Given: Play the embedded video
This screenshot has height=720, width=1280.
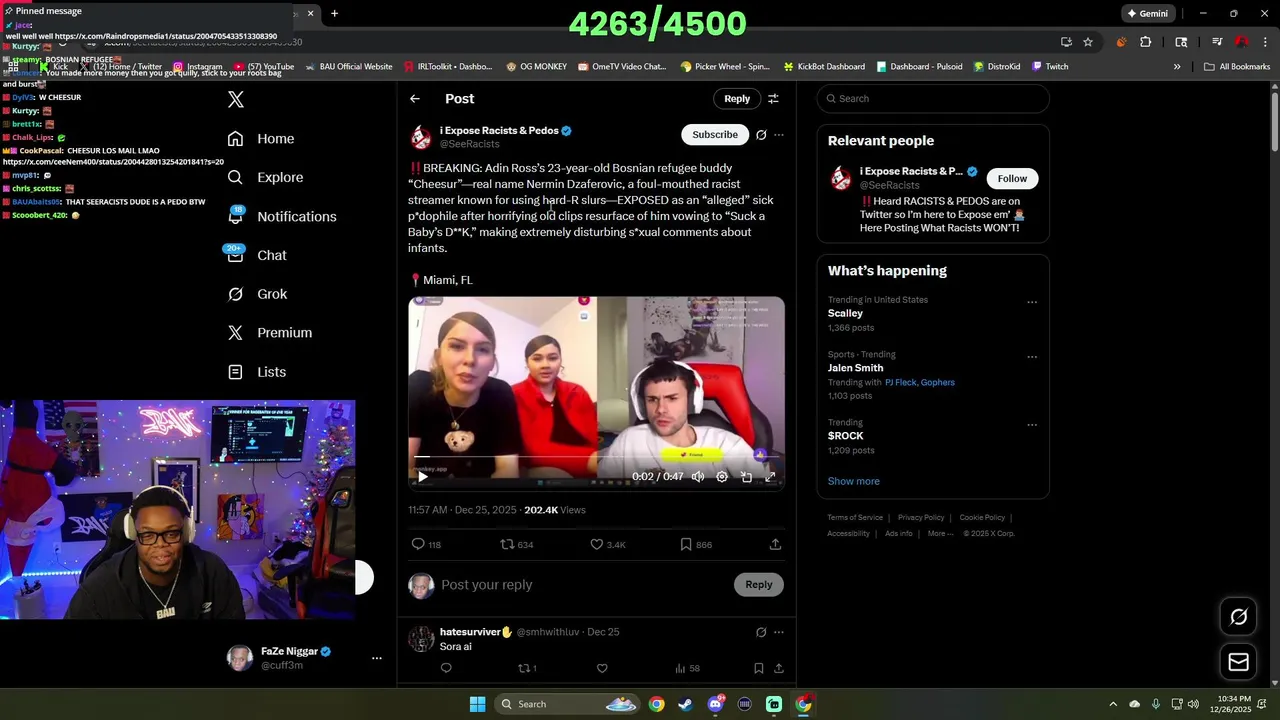Looking at the screenshot, I should point(423,477).
